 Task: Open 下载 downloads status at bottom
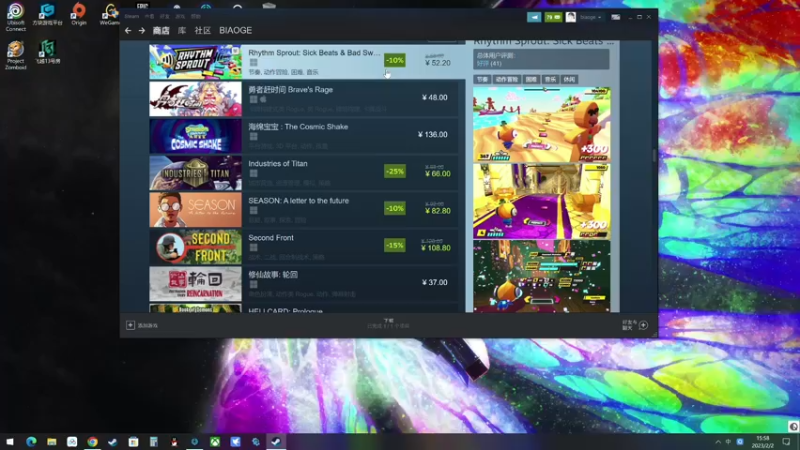tap(389, 323)
